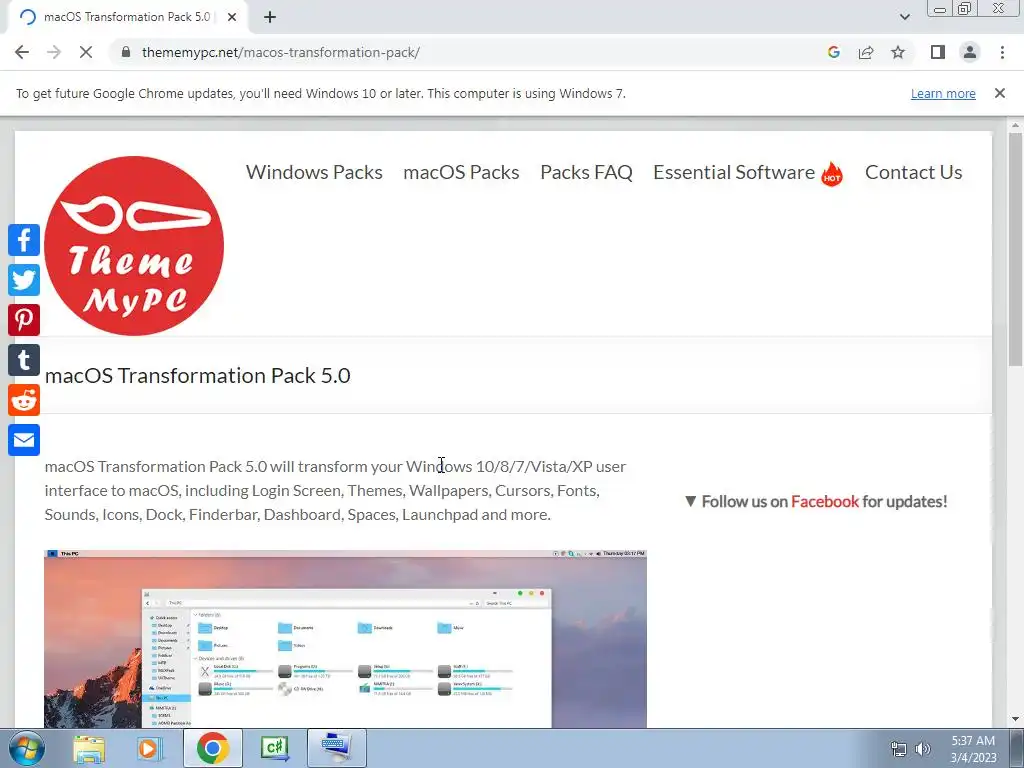Open macOS Packs menu
The image size is (1024, 768).
click(x=461, y=172)
